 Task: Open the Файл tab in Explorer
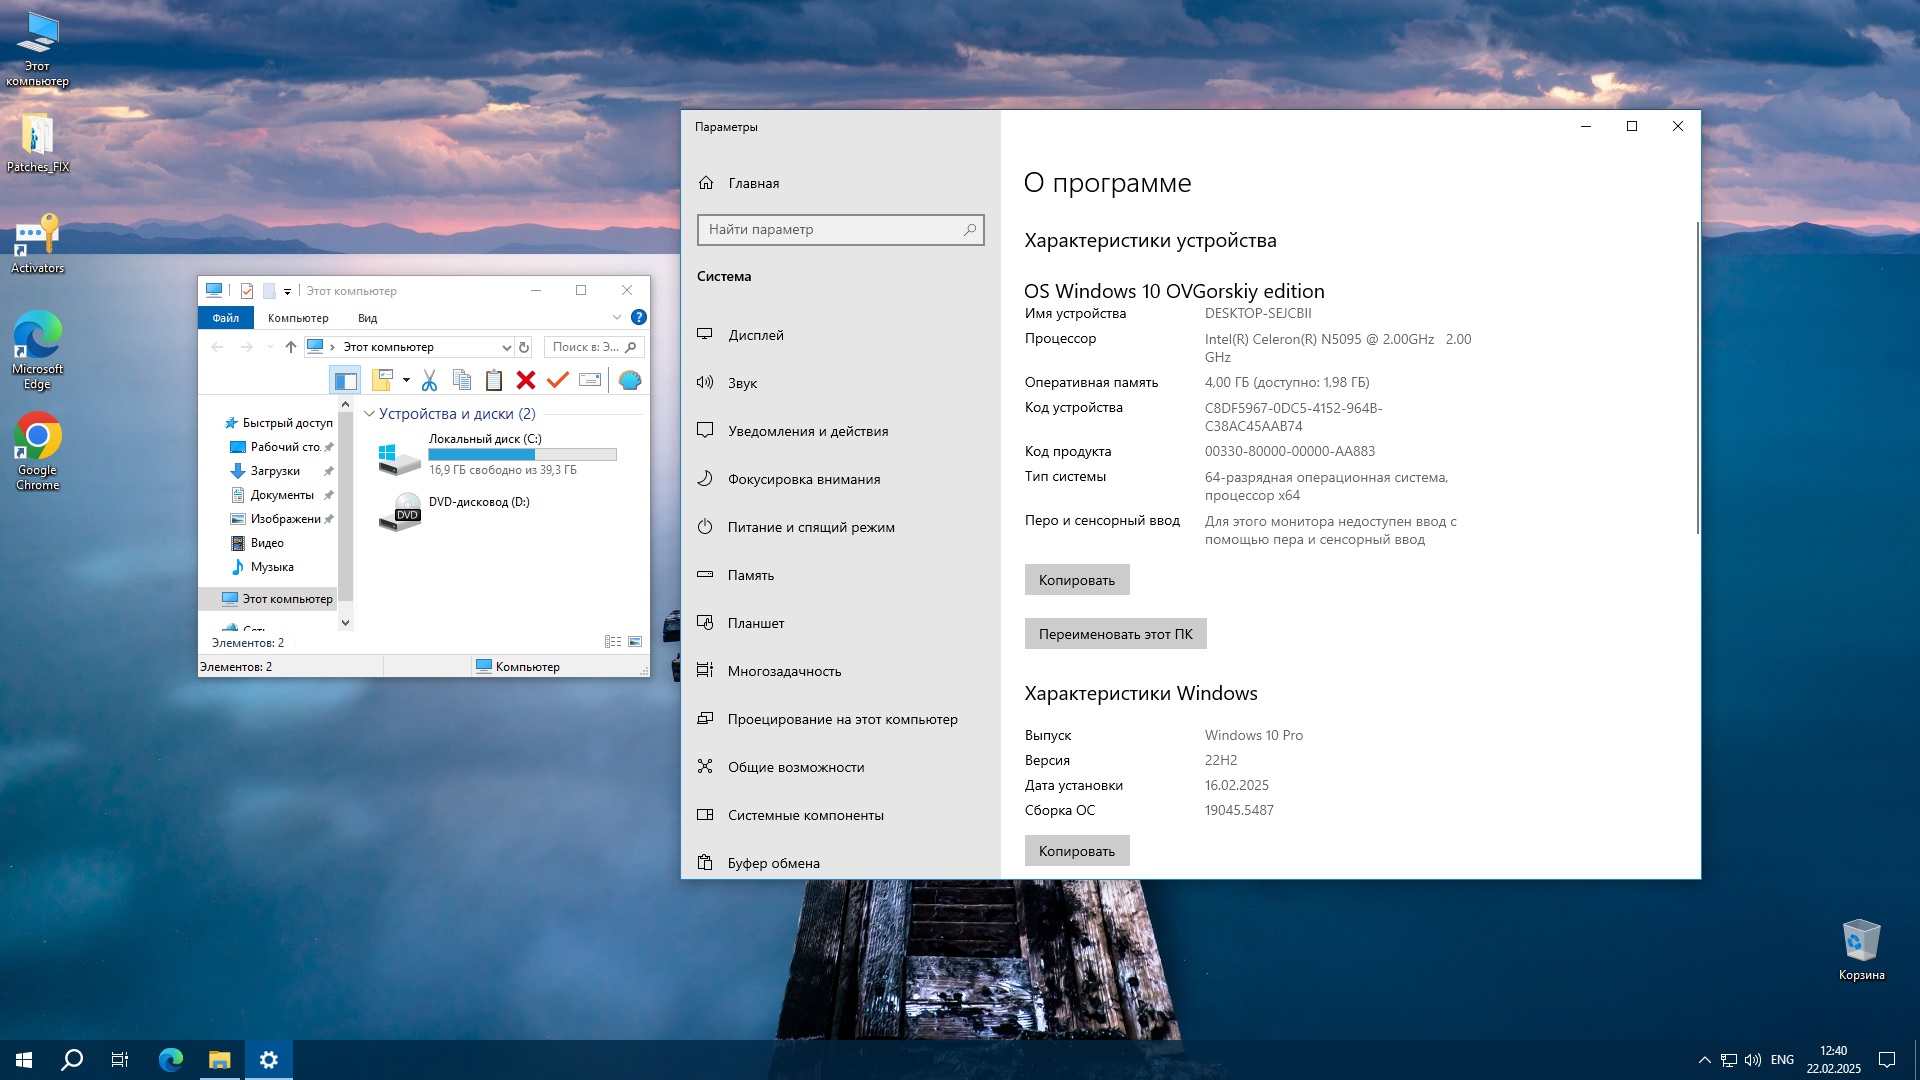point(226,318)
